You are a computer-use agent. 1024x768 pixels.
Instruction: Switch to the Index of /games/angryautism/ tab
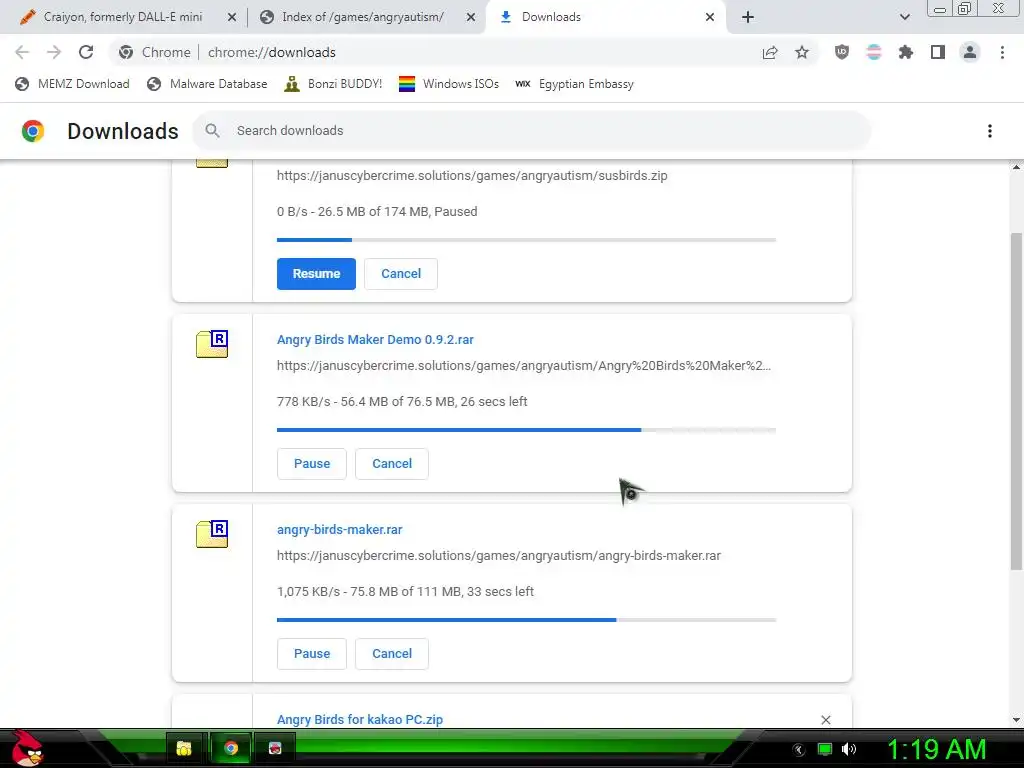tap(362, 17)
